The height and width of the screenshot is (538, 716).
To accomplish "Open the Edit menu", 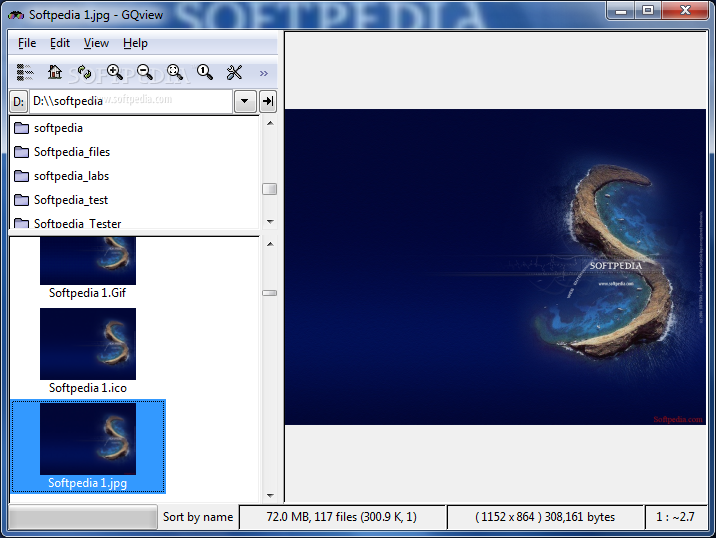I will tap(60, 43).
